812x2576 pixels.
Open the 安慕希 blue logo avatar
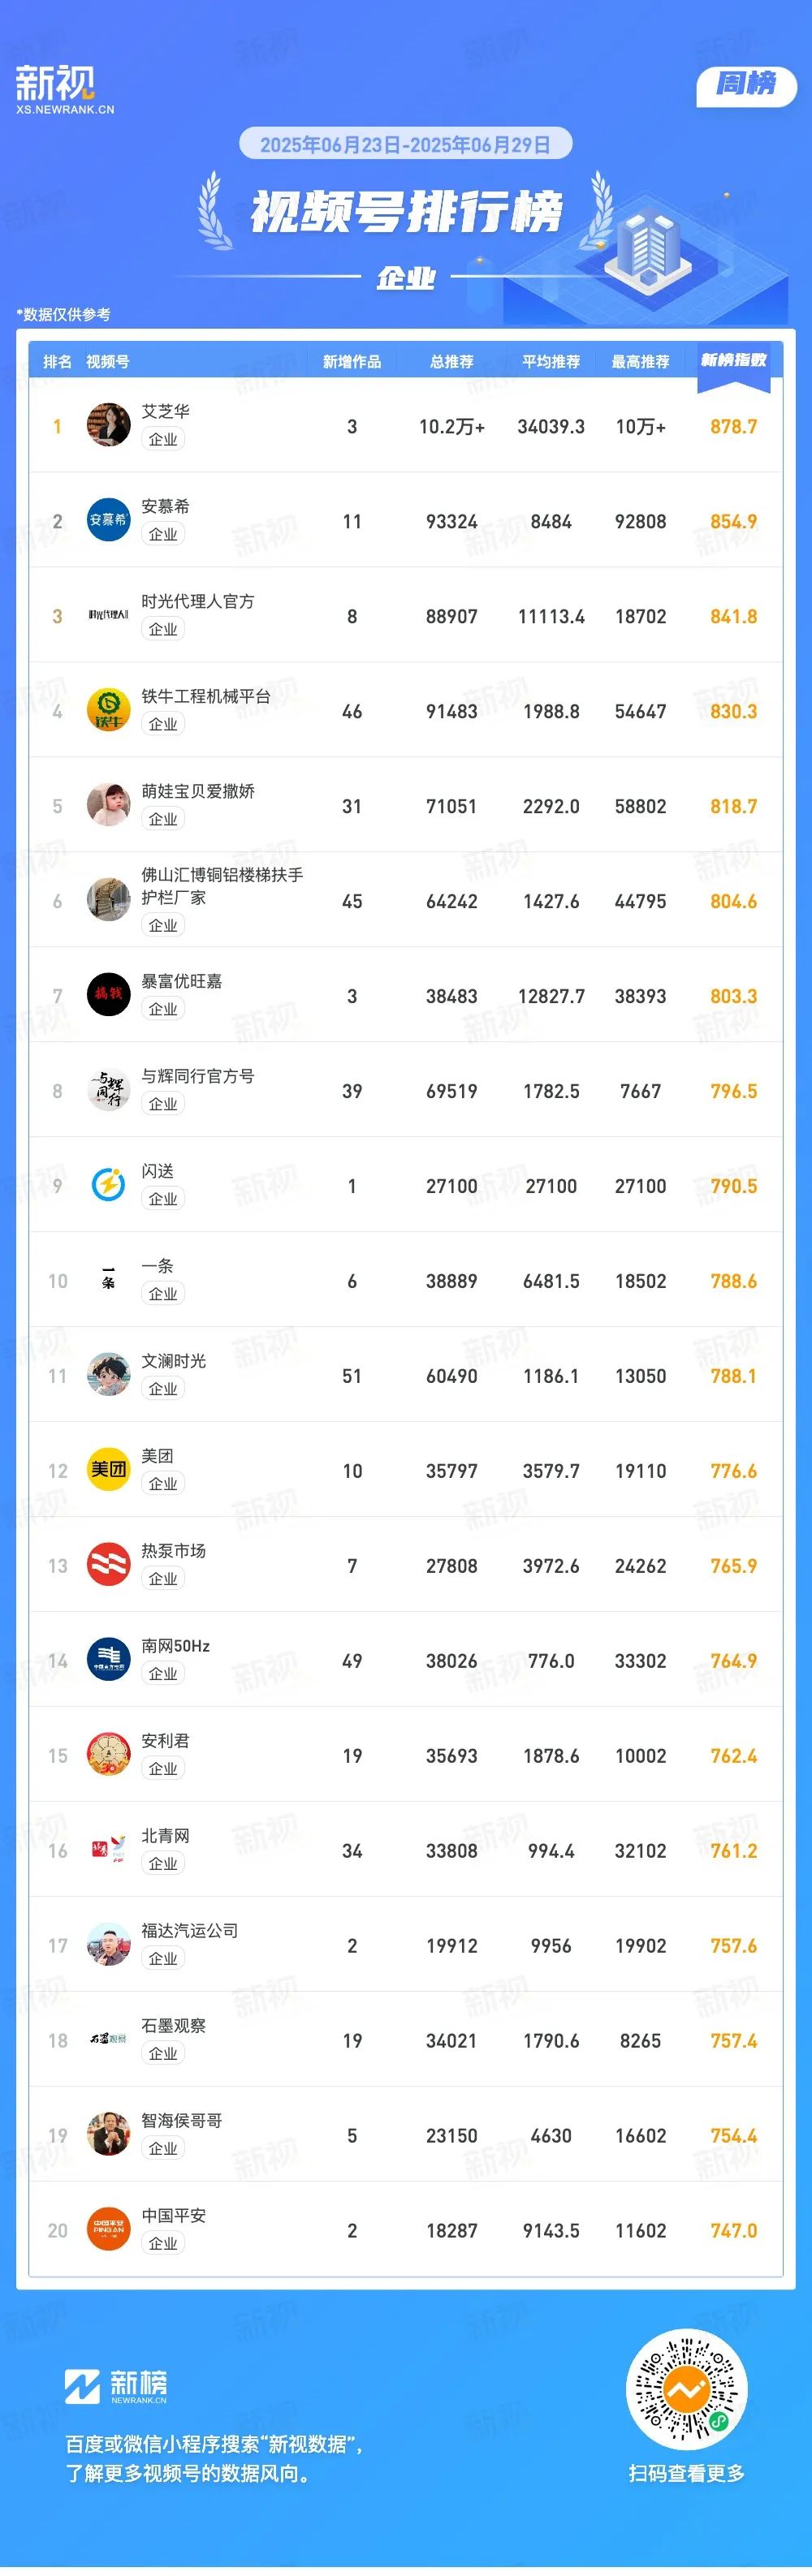(x=108, y=520)
